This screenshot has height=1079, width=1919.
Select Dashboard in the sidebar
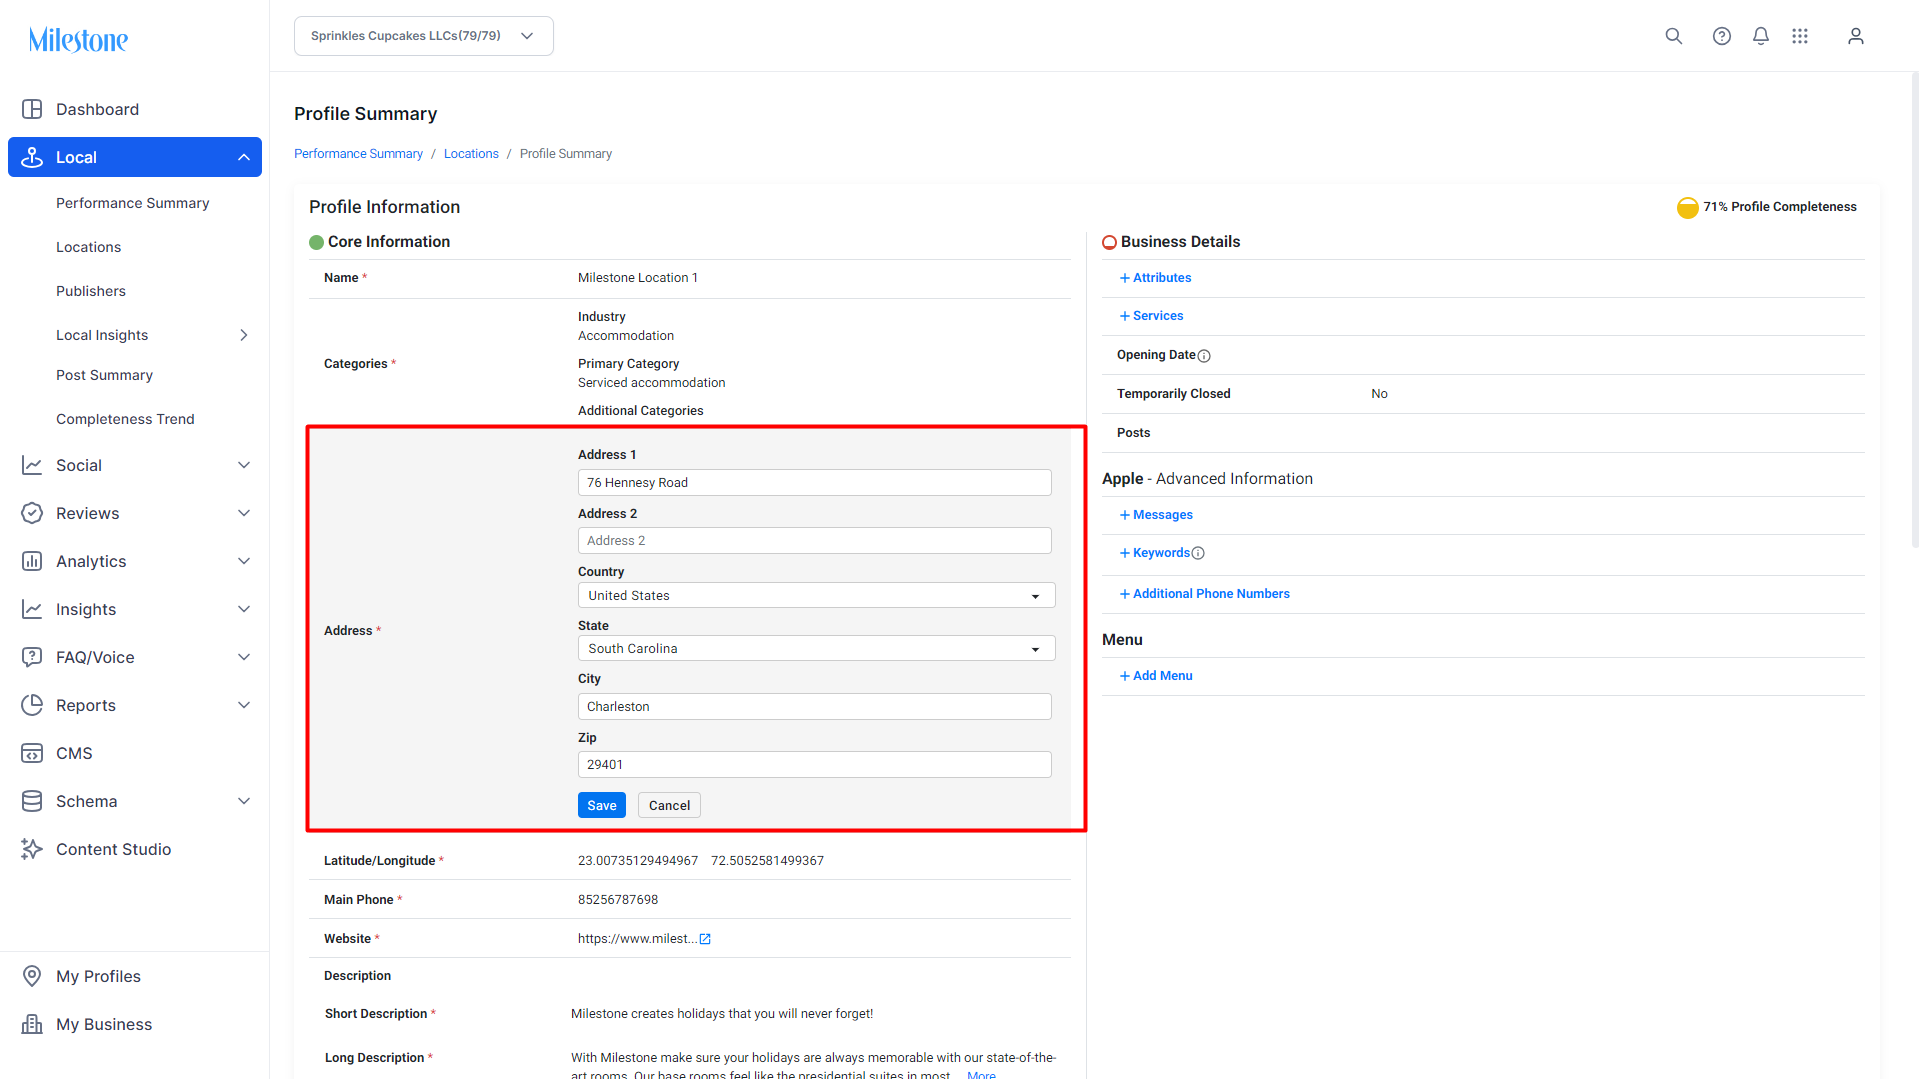[97, 109]
